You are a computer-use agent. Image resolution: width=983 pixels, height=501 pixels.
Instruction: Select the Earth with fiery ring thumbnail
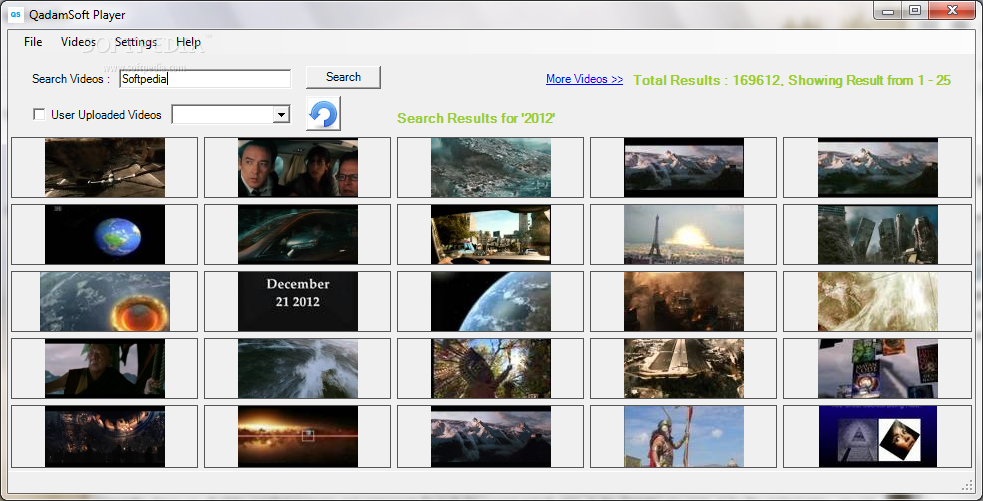[105, 301]
